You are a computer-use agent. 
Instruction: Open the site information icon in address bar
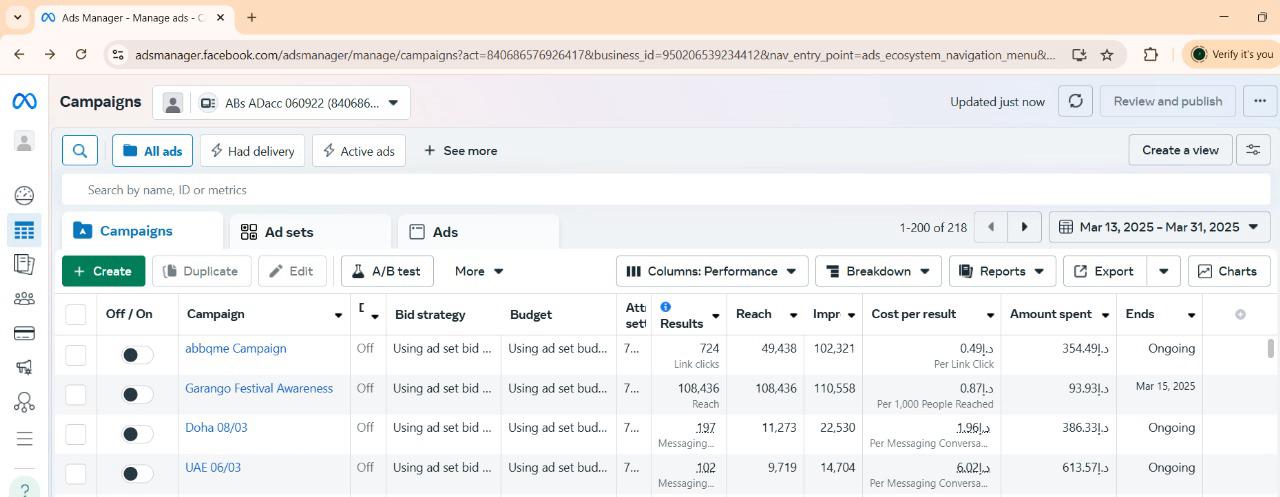click(118, 55)
